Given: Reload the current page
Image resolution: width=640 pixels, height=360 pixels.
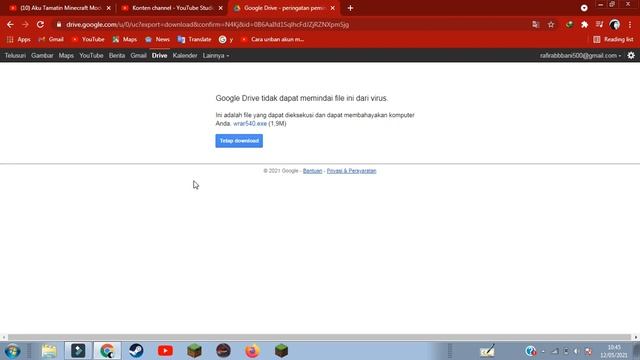Looking at the screenshot, I should (x=40, y=24).
